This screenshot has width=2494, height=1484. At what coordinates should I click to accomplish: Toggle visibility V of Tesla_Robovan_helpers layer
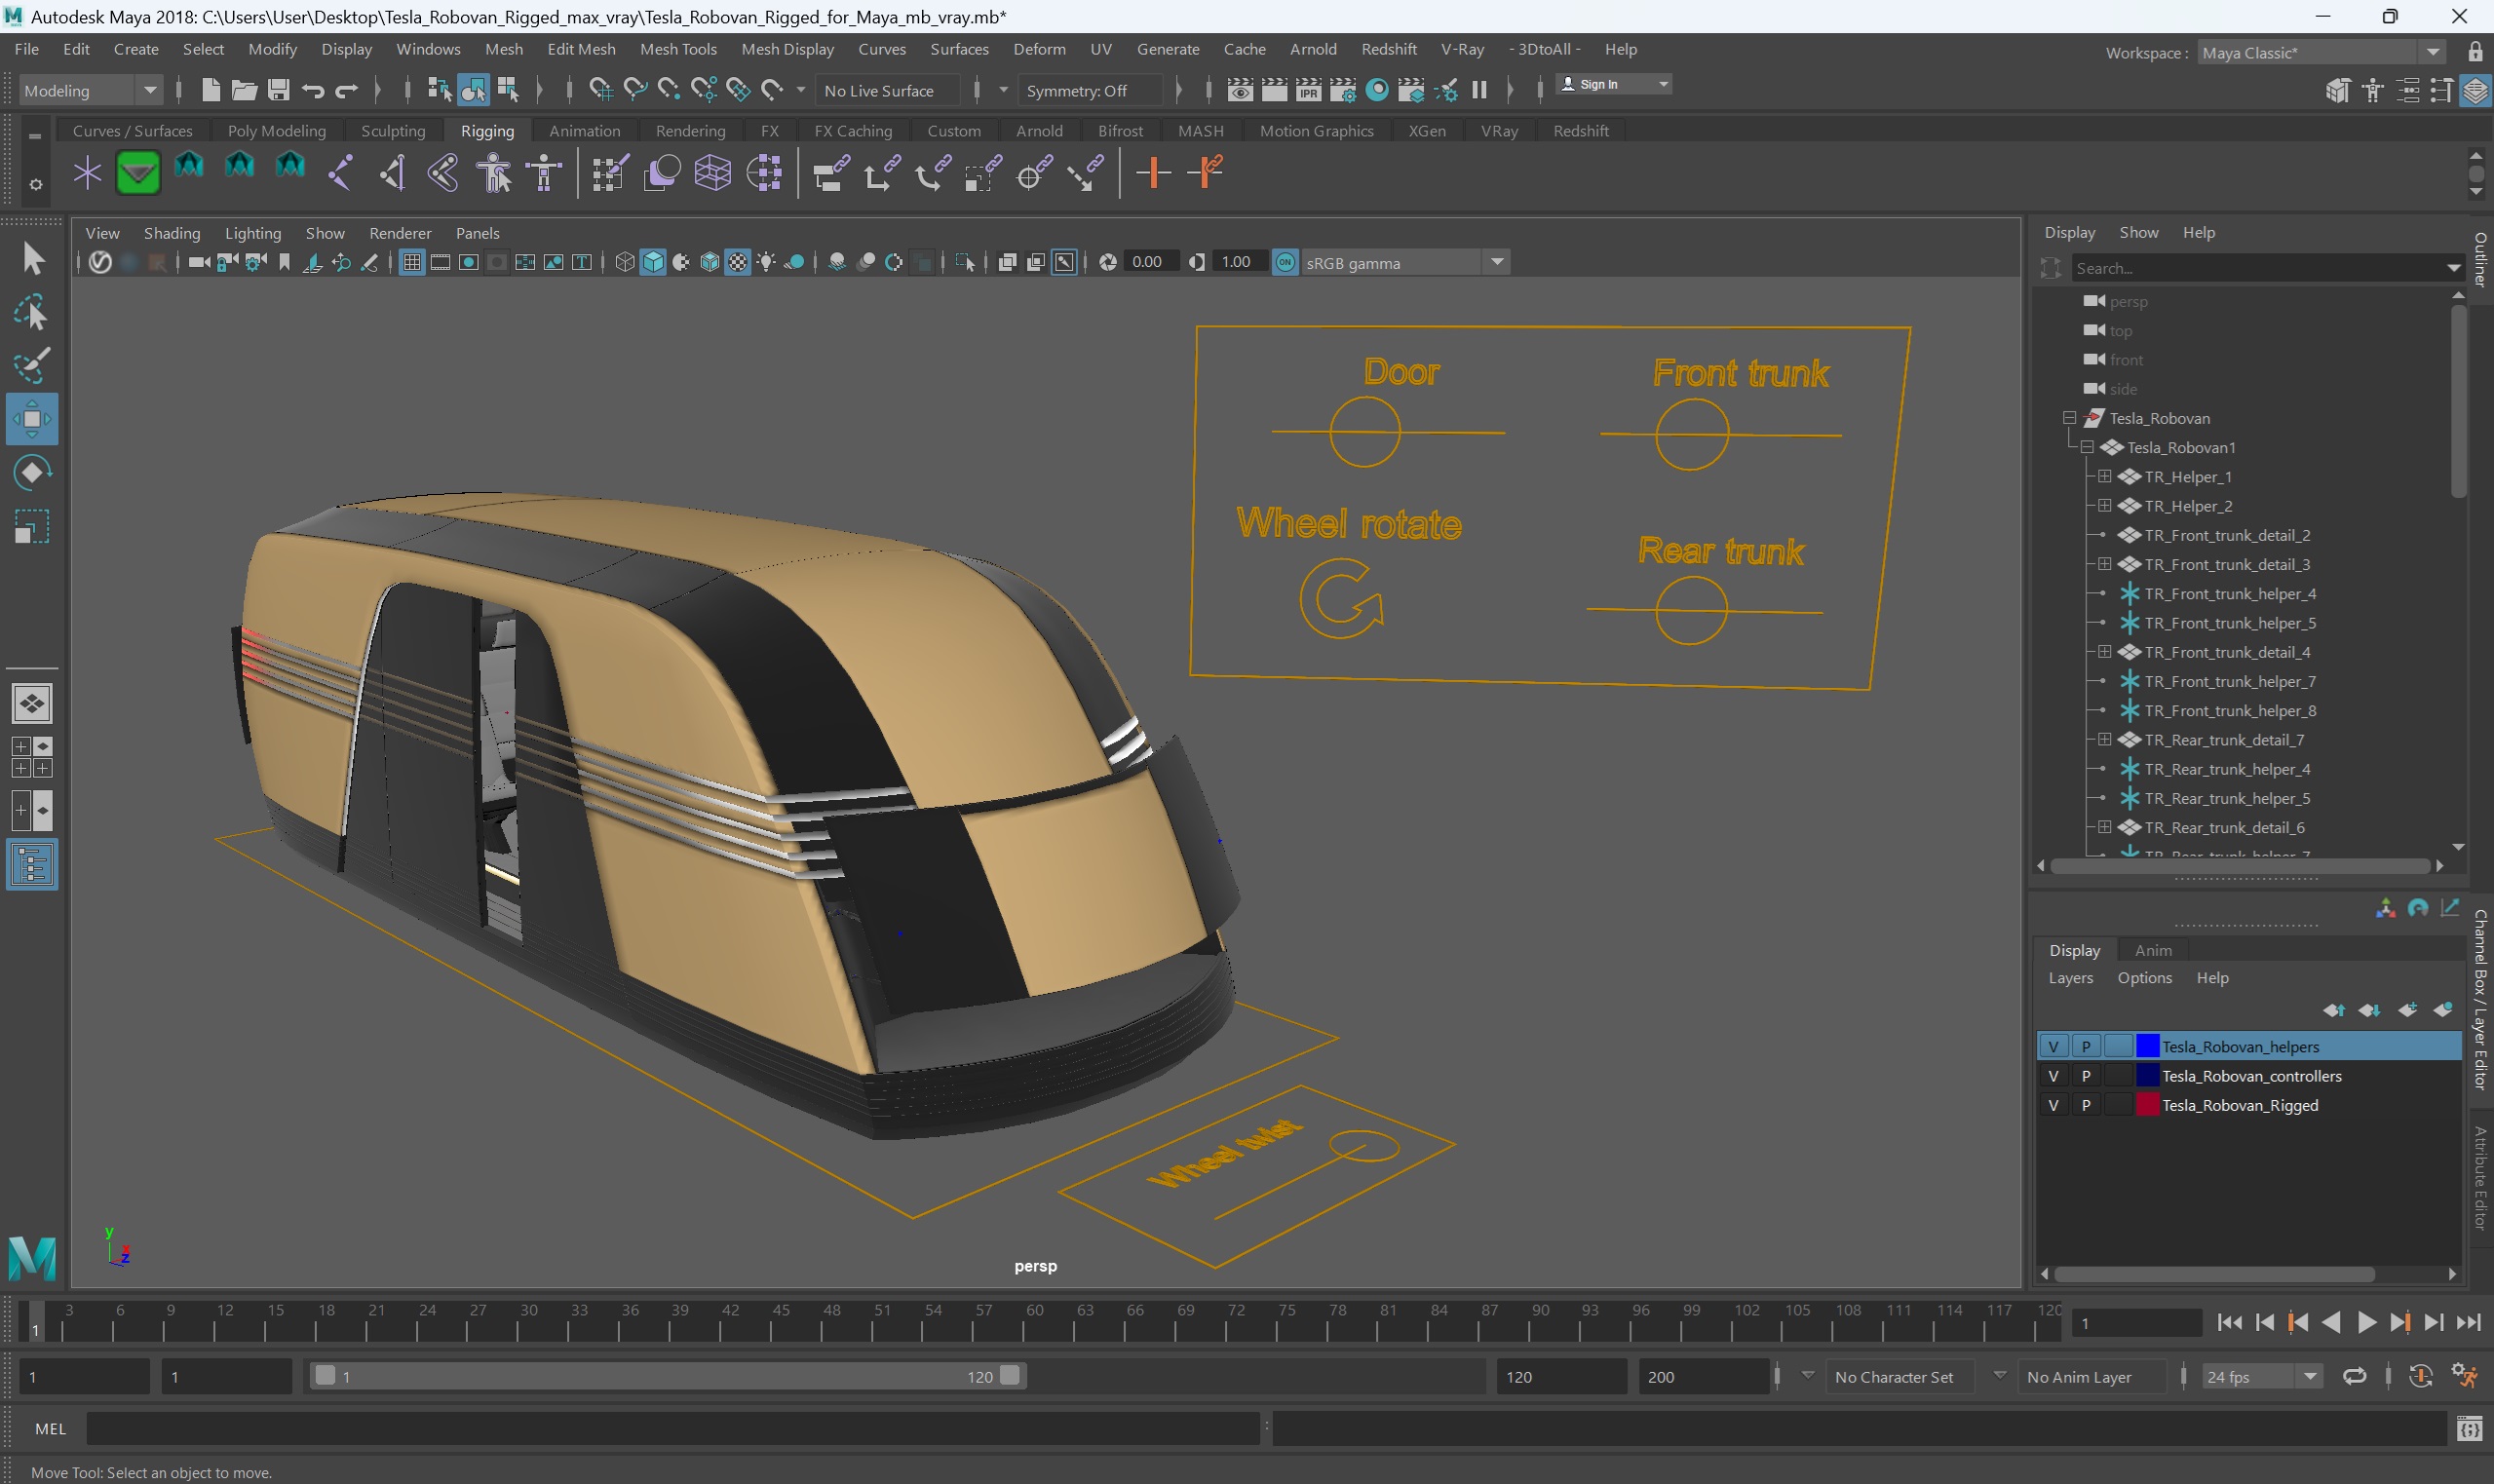tap(2053, 1047)
